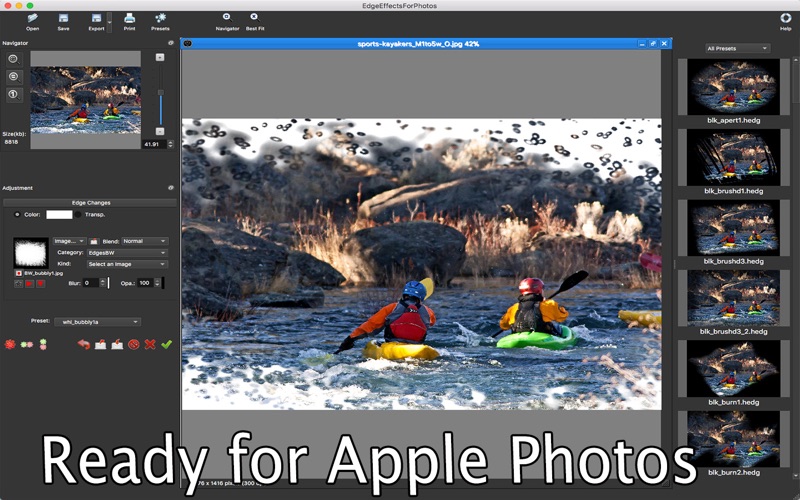Click the Opa. value stepper arrows
This screenshot has height=500, width=800.
coord(157,283)
